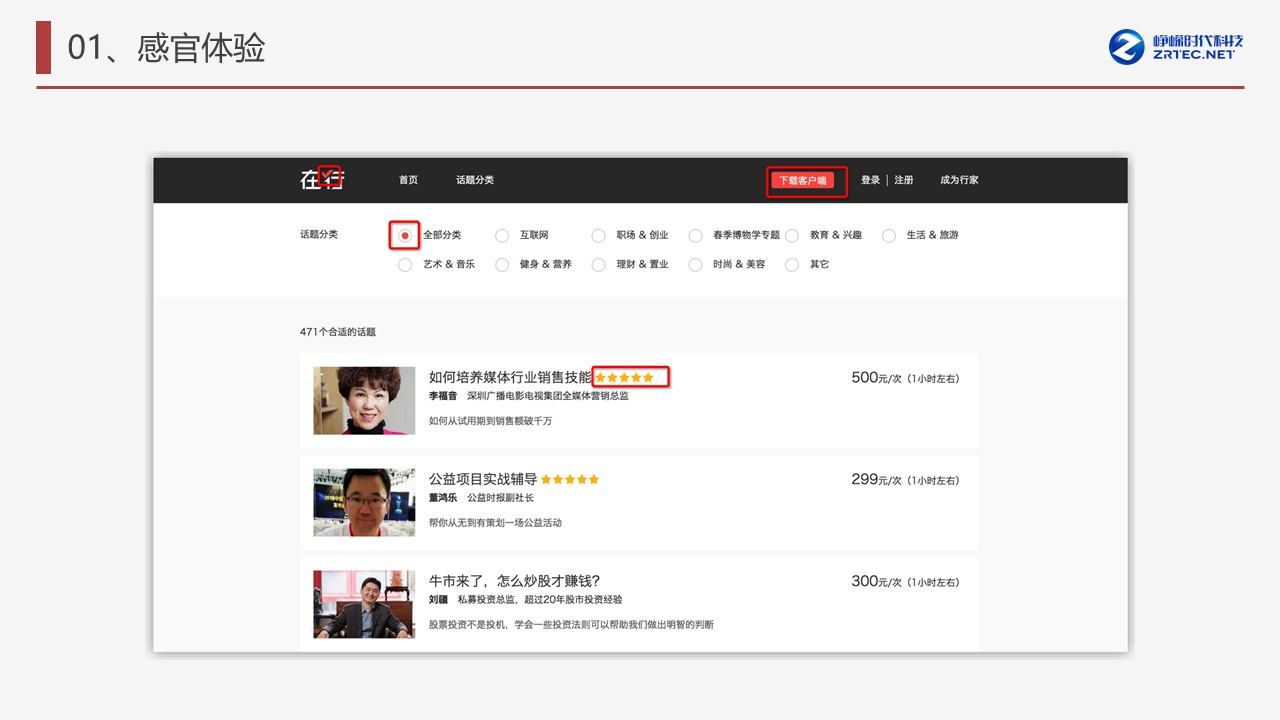Click the 在行 site logo
This screenshot has height=720, width=1280.
[321, 180]
